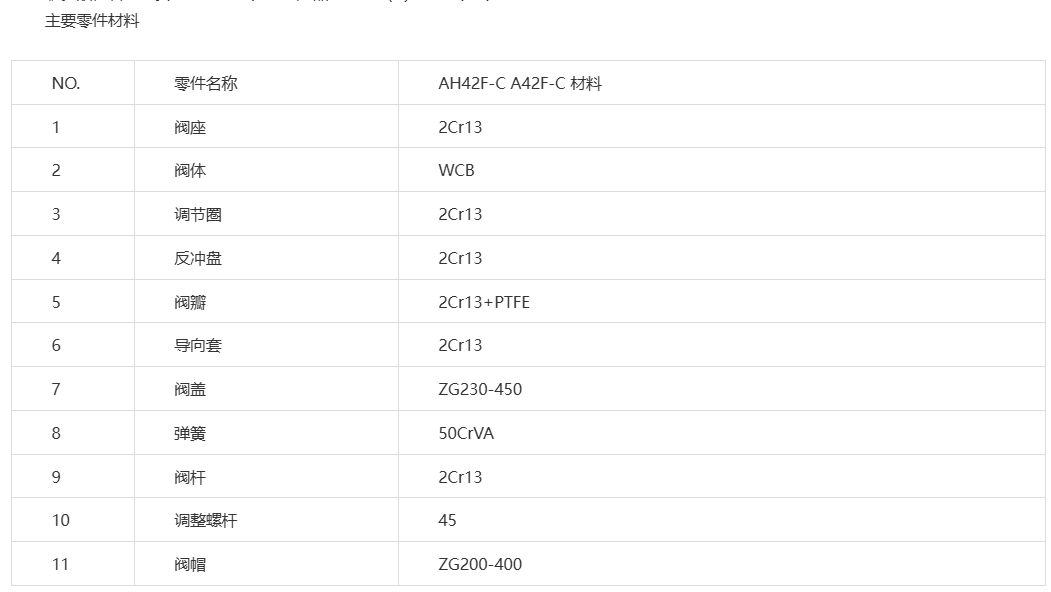Select the ZG230-450 material cell

(x=722, y=389)
